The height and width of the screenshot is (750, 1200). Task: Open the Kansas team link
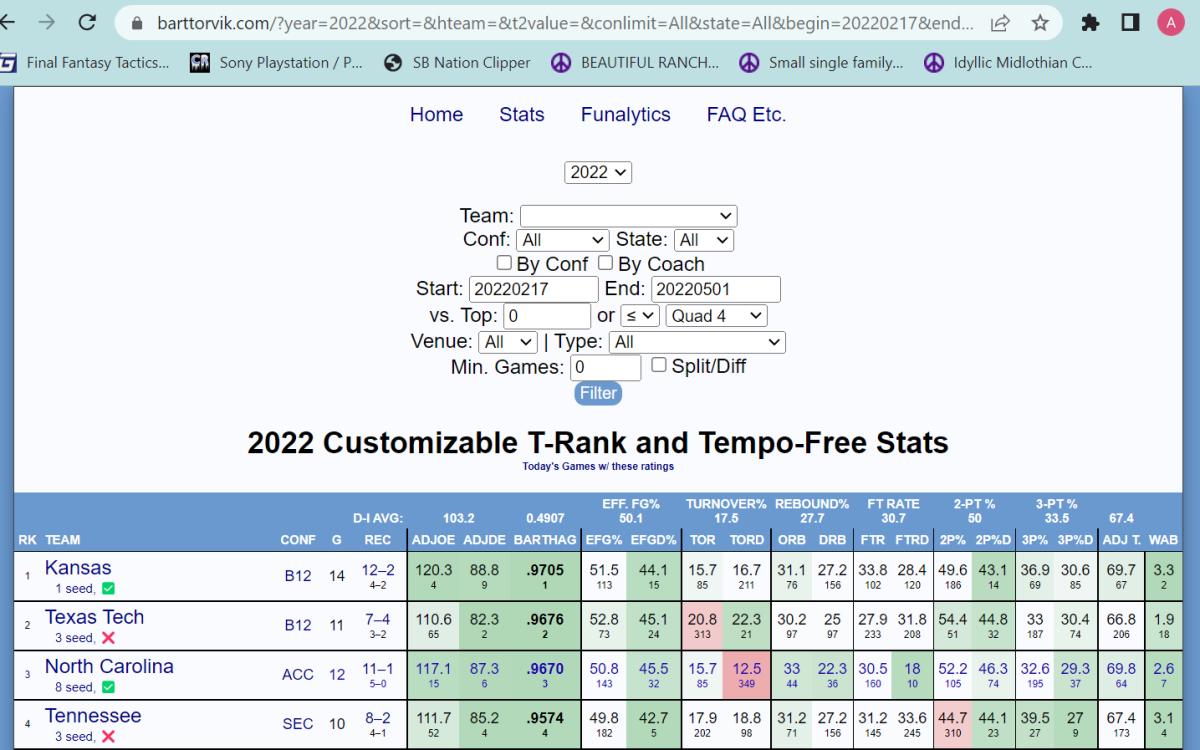pyautogui.click(x=78, y=568)
